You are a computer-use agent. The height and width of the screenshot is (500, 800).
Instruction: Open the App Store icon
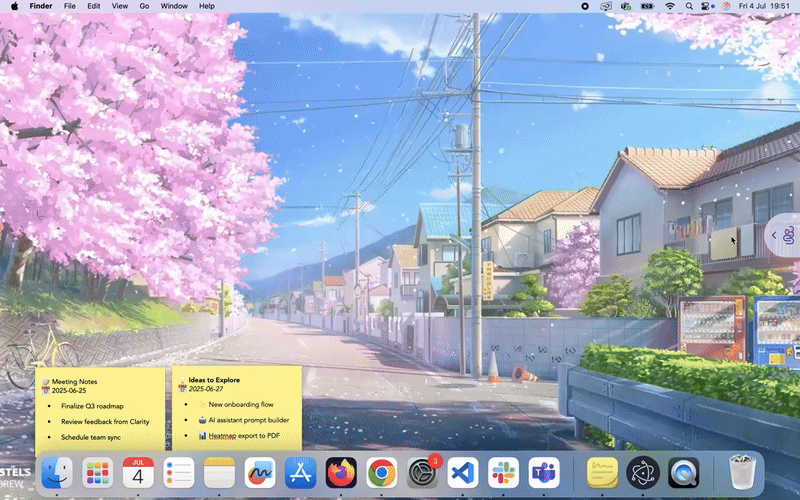coord(300,472)
